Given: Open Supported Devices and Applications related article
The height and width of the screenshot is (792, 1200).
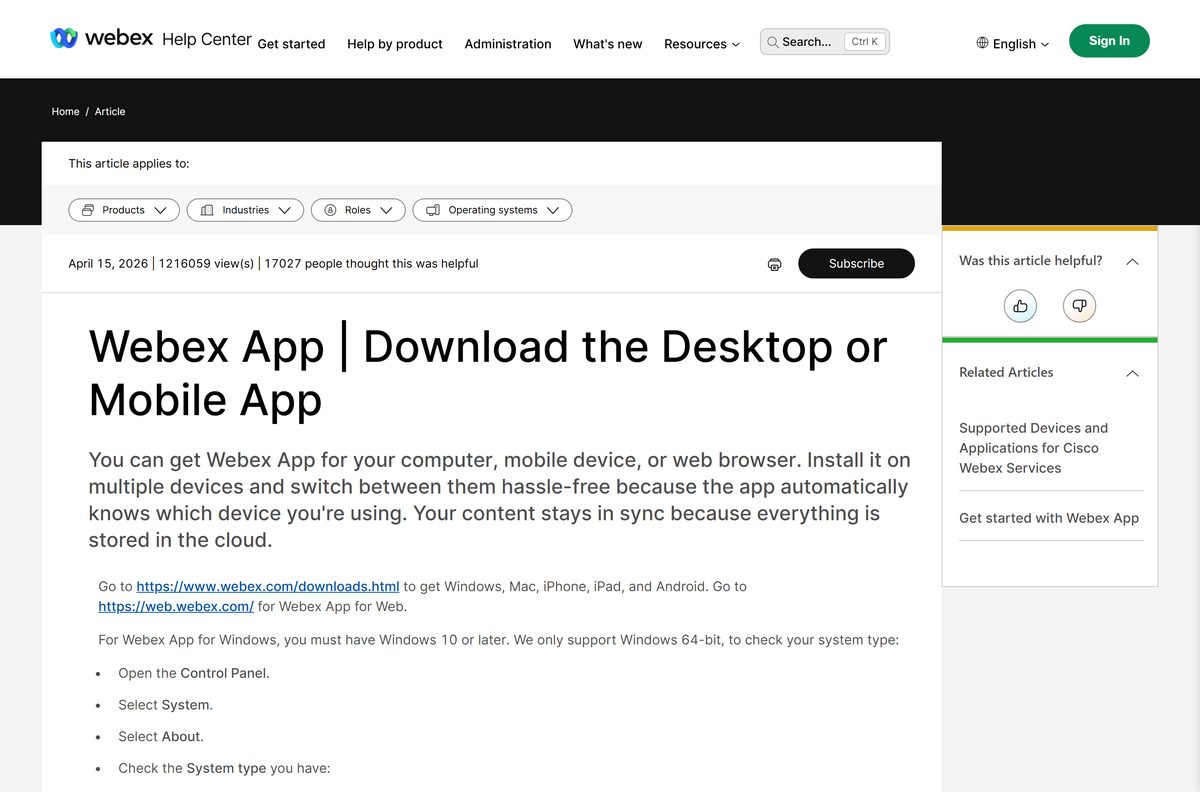Looking at the screenshot, I should [x=1034, y=448].
